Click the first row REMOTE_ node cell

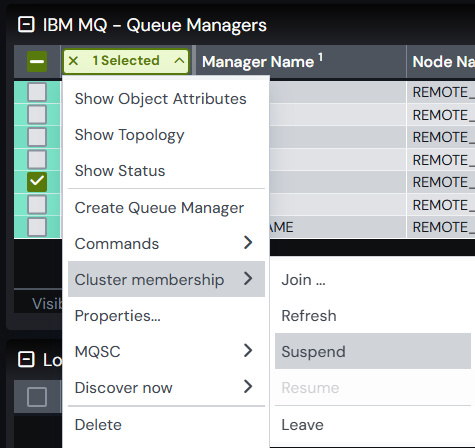pos(441,92)
